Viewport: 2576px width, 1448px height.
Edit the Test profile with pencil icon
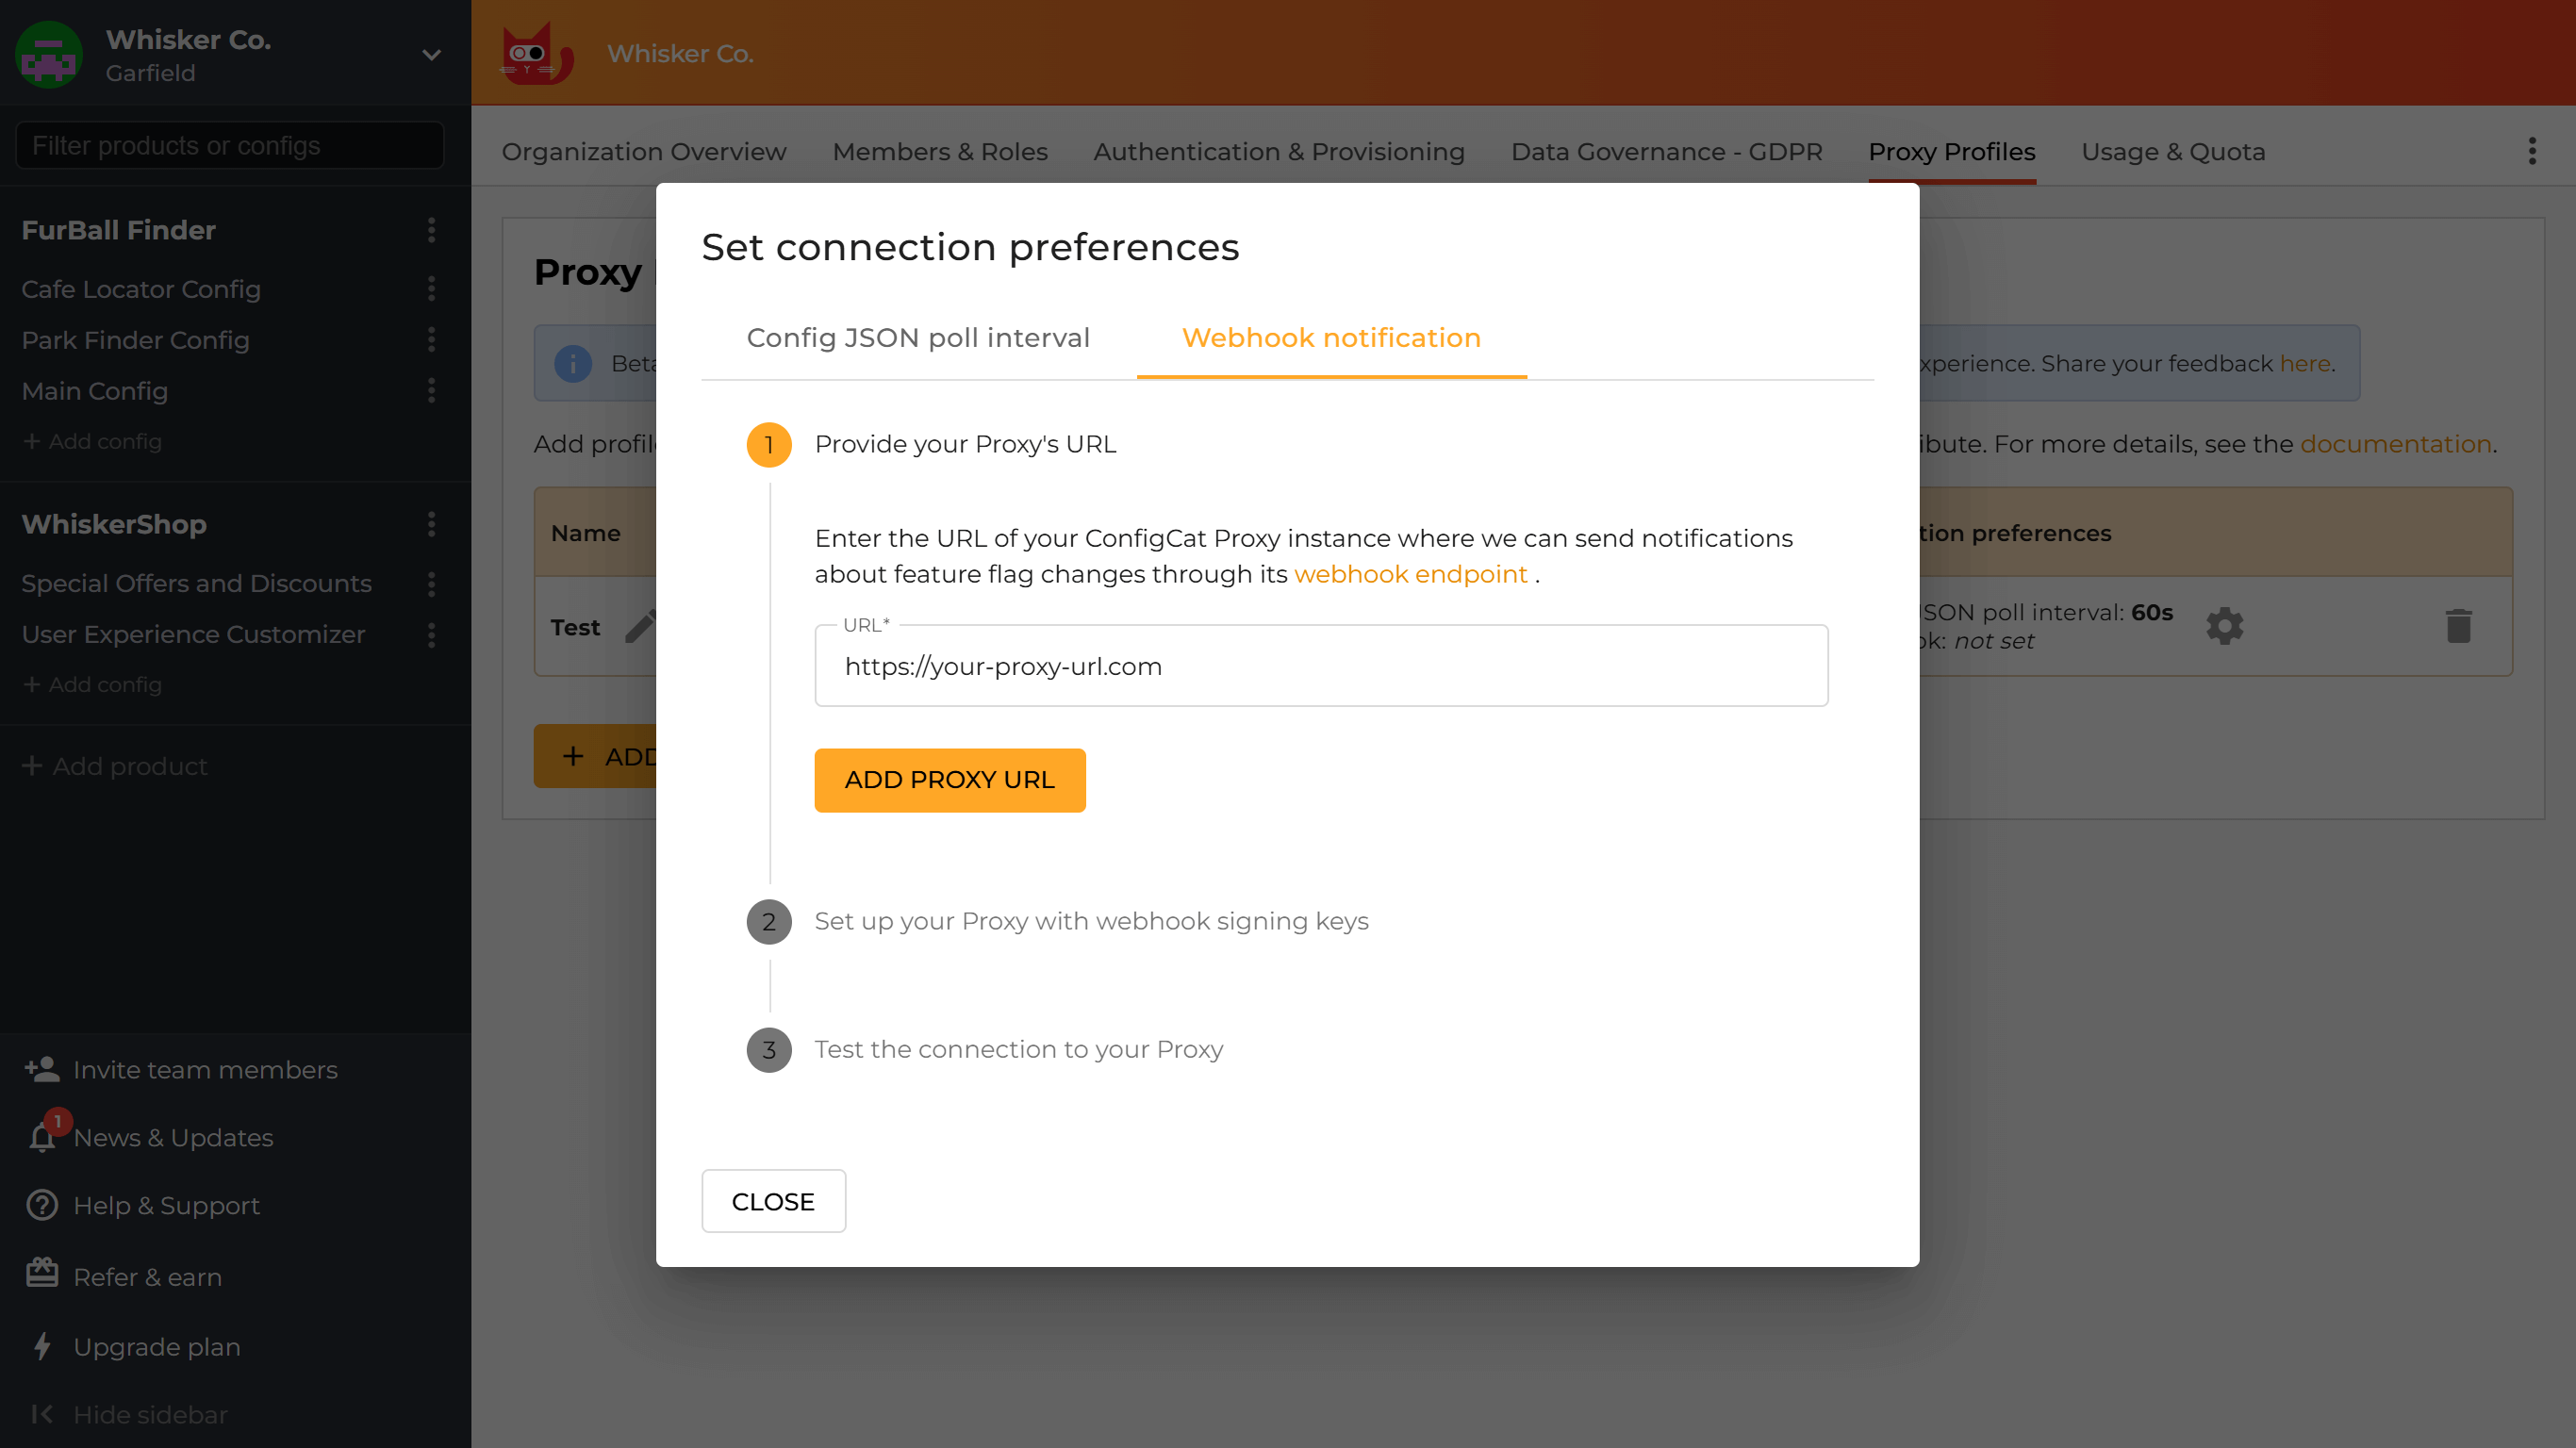[641, 626]
